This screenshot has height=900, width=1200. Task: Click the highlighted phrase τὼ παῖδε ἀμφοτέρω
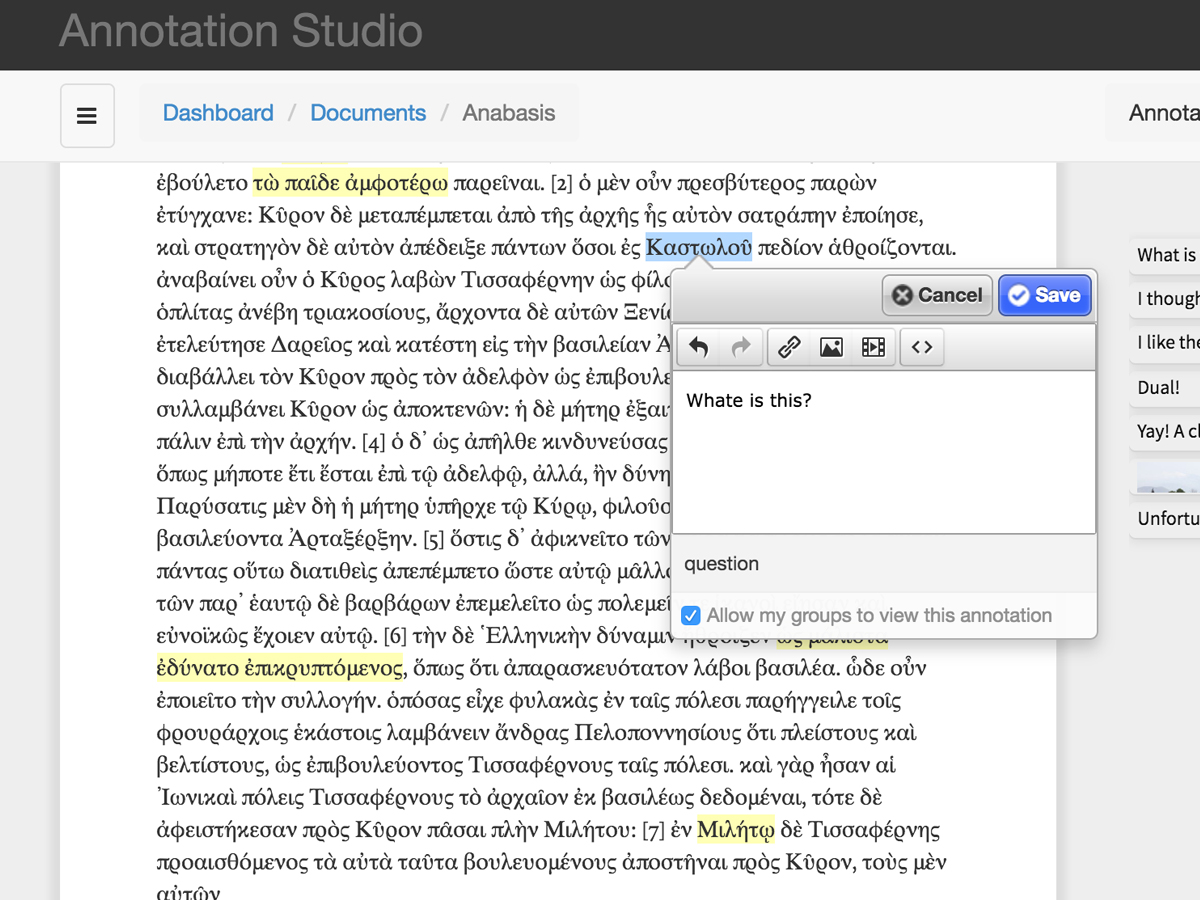click(350, 184)
